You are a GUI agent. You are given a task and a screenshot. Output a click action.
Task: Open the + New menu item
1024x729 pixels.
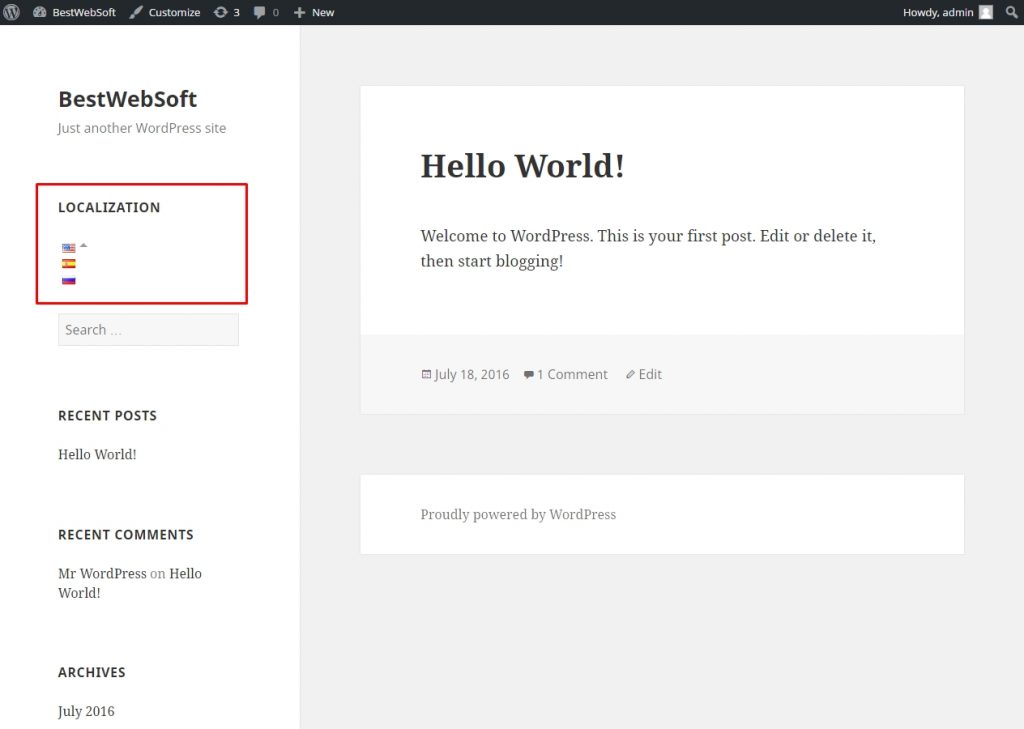[x=313, y=12]
